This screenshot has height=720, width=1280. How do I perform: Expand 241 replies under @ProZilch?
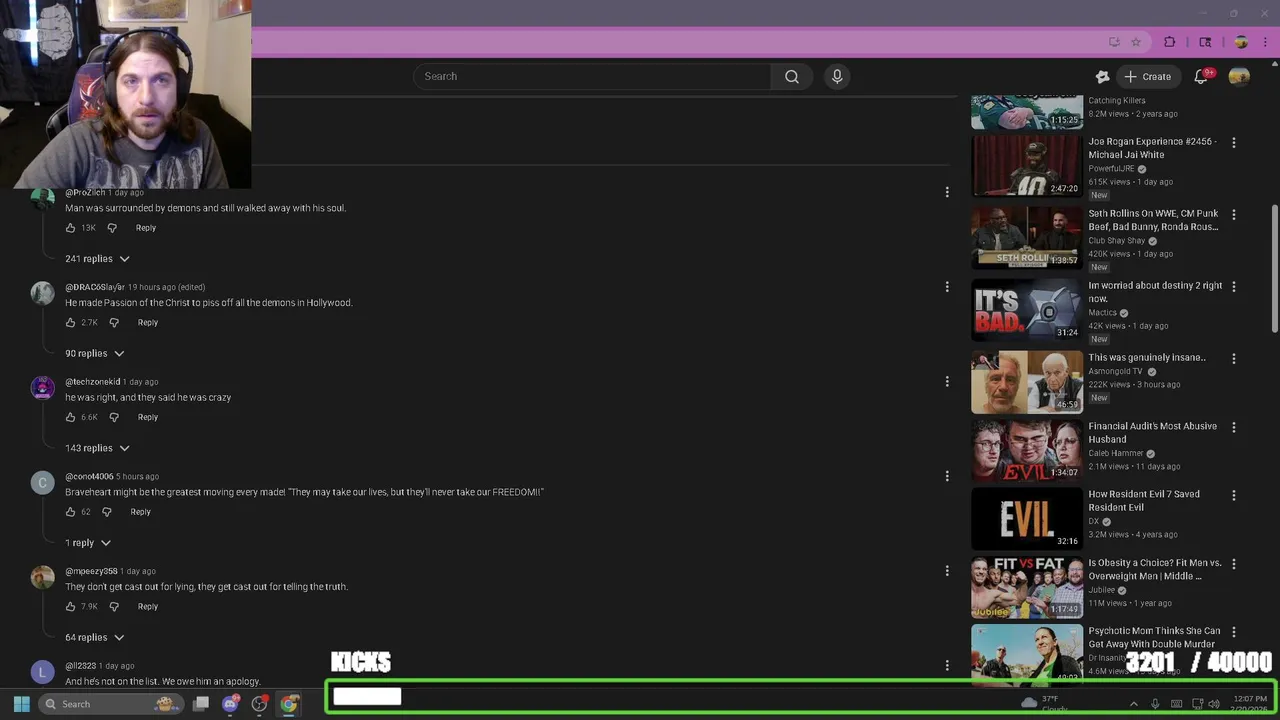click(97, 259)
